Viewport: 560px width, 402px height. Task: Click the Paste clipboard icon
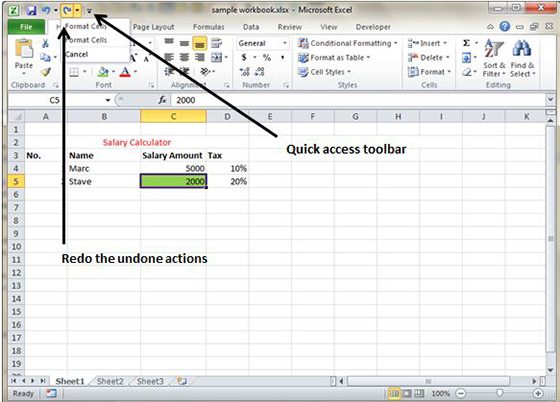[24, 48]
